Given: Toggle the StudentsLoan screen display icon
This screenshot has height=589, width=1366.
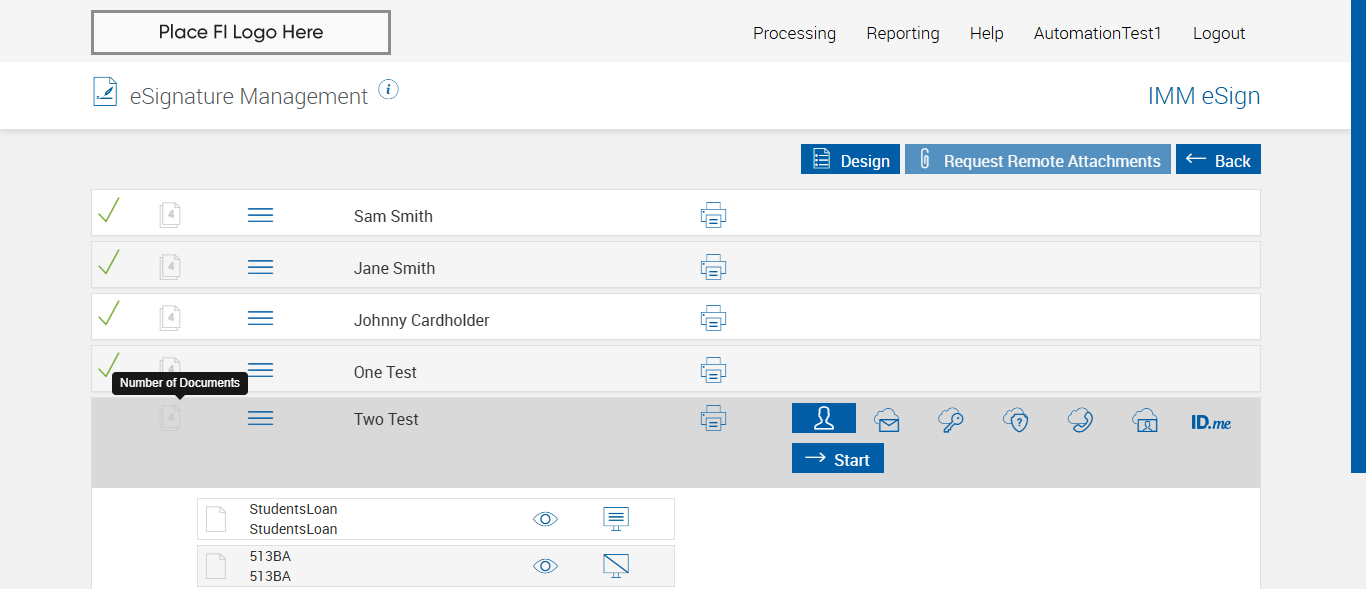Looking at the screenshot, I should 616,519.
